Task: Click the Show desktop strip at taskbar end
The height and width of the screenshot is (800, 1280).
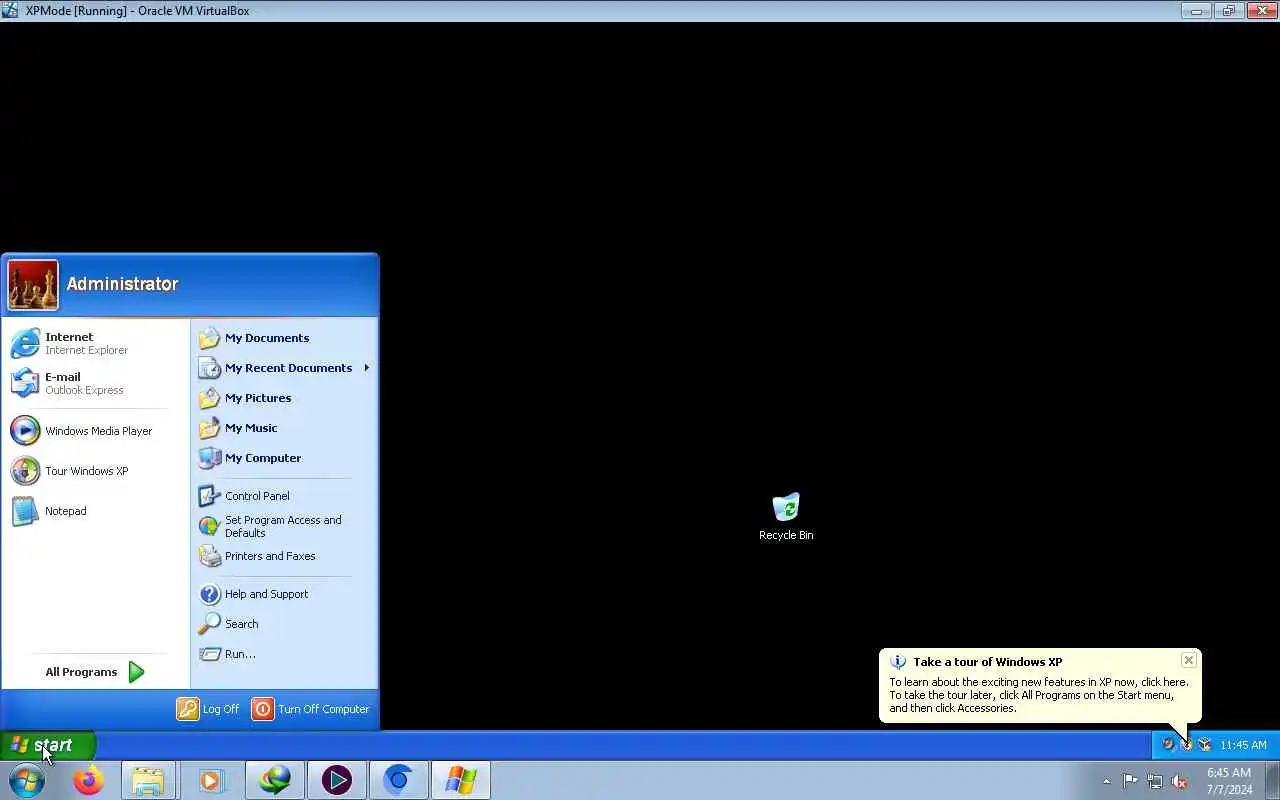Action: [1273, 780]
